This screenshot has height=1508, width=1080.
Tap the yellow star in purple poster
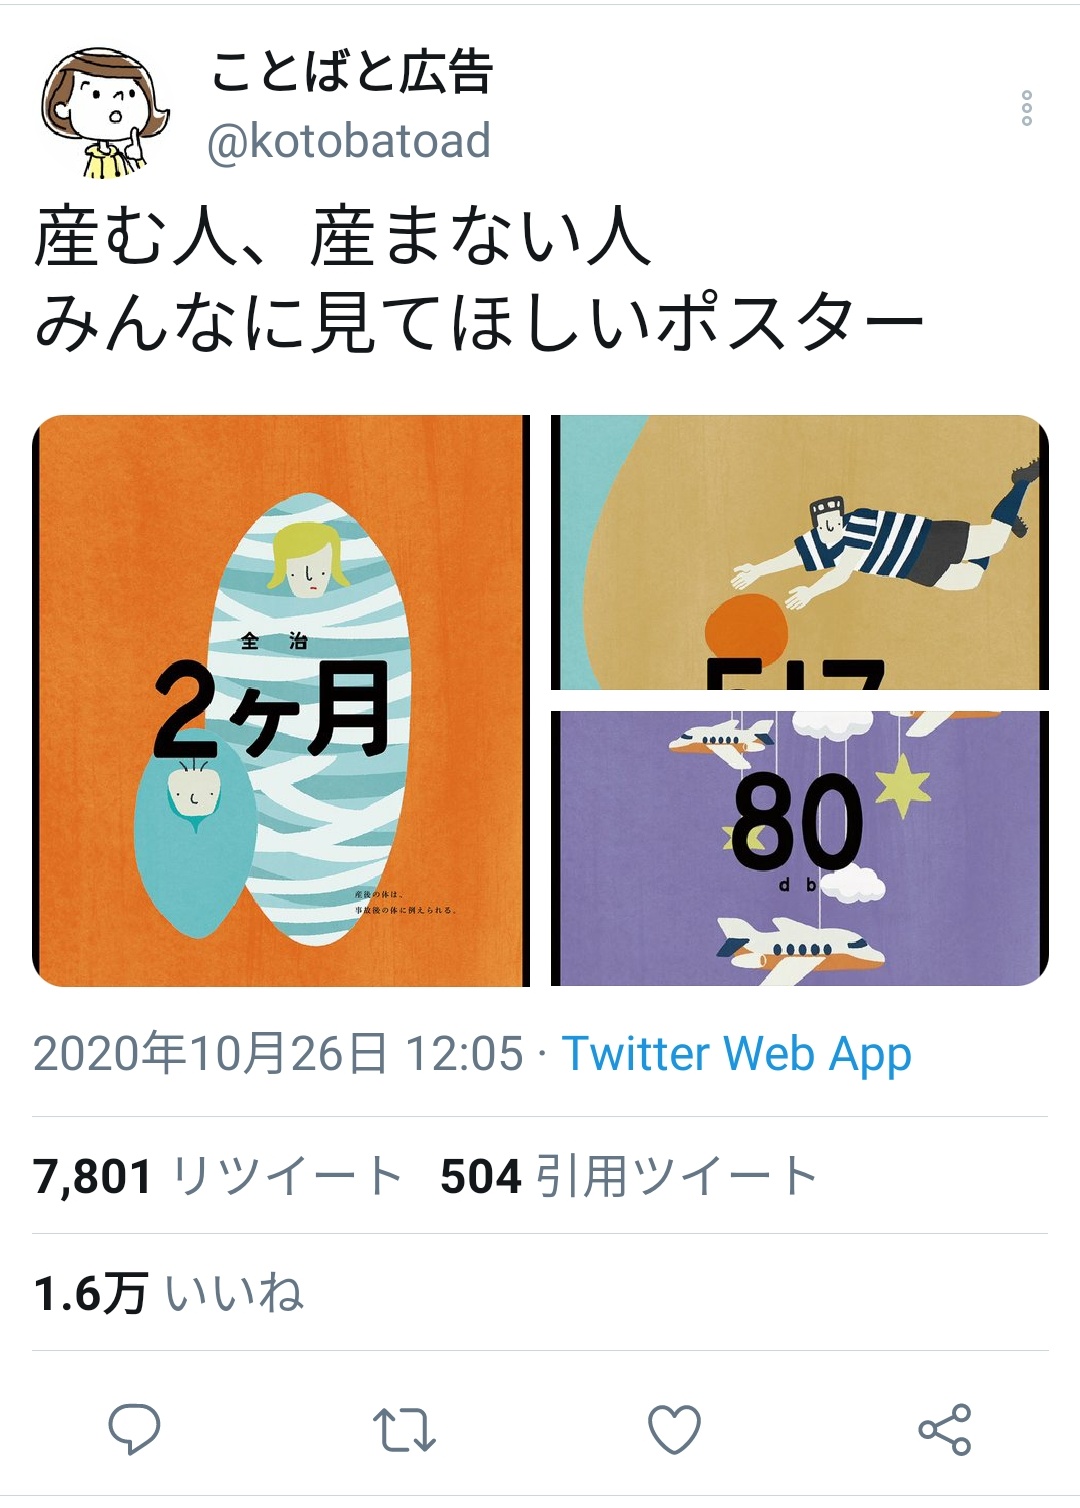point(904,785)
